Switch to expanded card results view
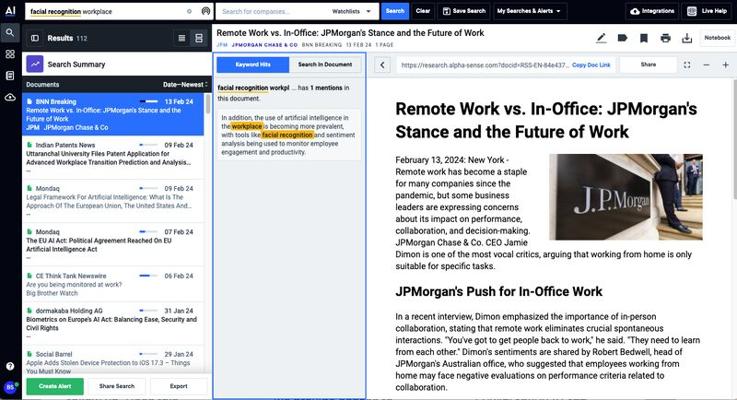 tap(198, 38)
